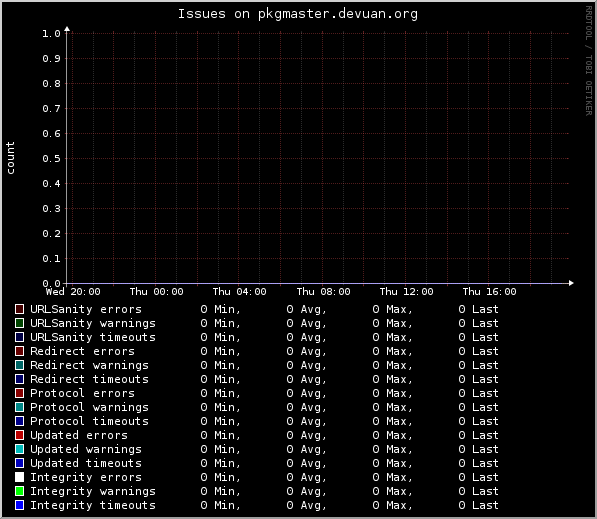This screenshot has height=519, width=597.
Task: Click the Thu 08:00 time axis label
Action: pos(323,292)
